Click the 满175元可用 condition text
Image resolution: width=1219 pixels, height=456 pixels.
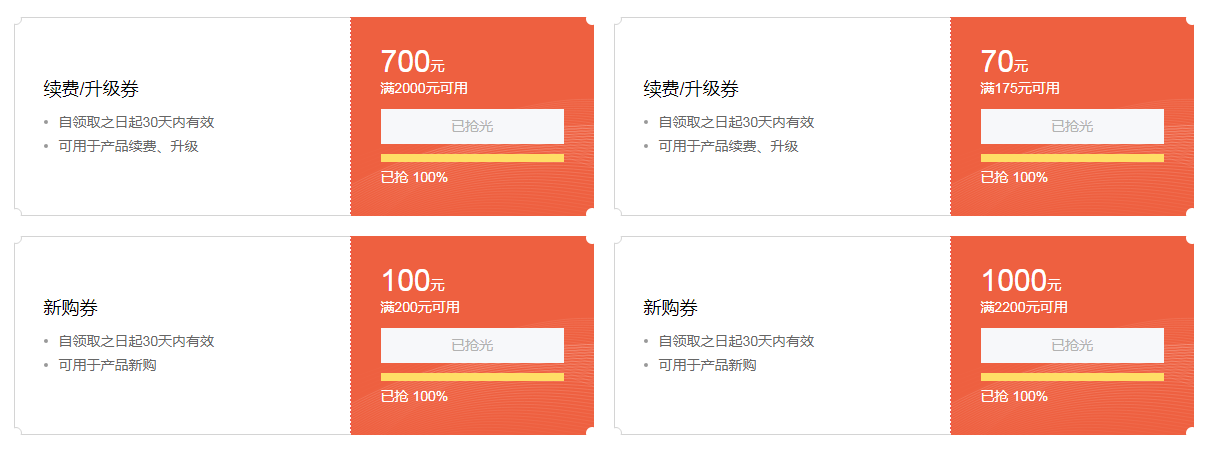pyautogui.click(x=1020, y=88)
